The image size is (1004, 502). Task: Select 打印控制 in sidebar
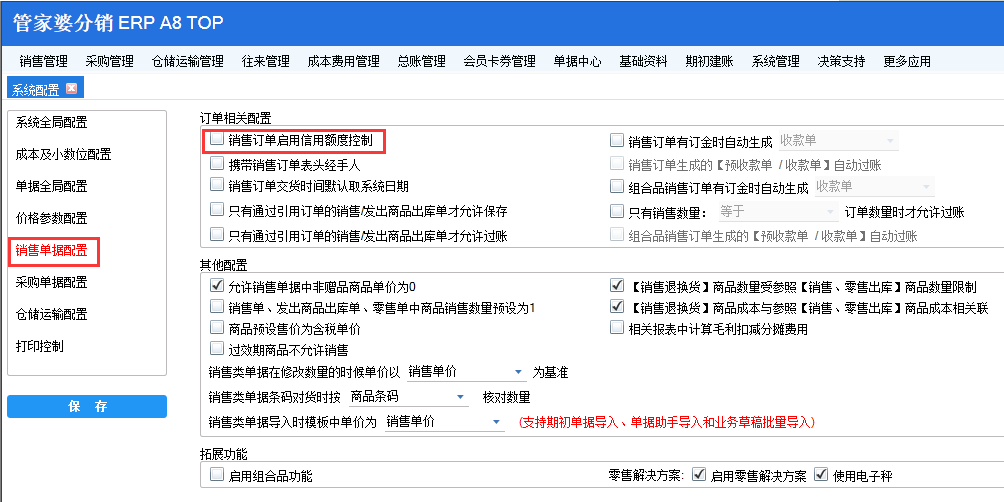tap(40, 346)
